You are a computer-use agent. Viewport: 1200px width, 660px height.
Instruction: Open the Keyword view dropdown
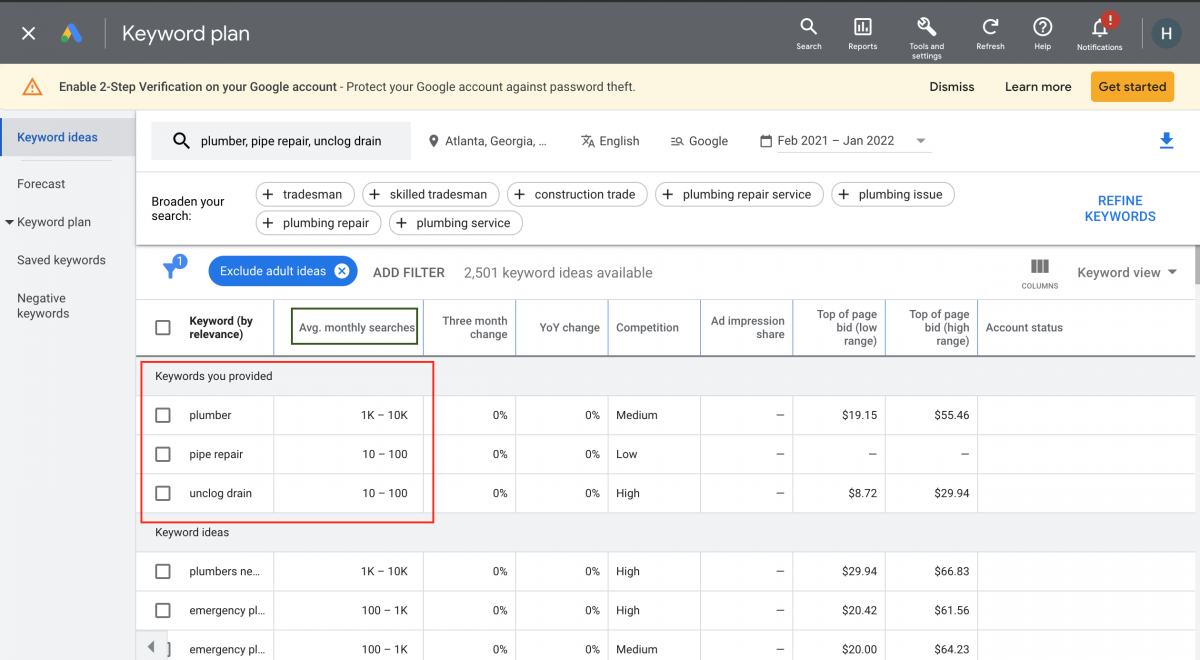(x=1127, y=272)
